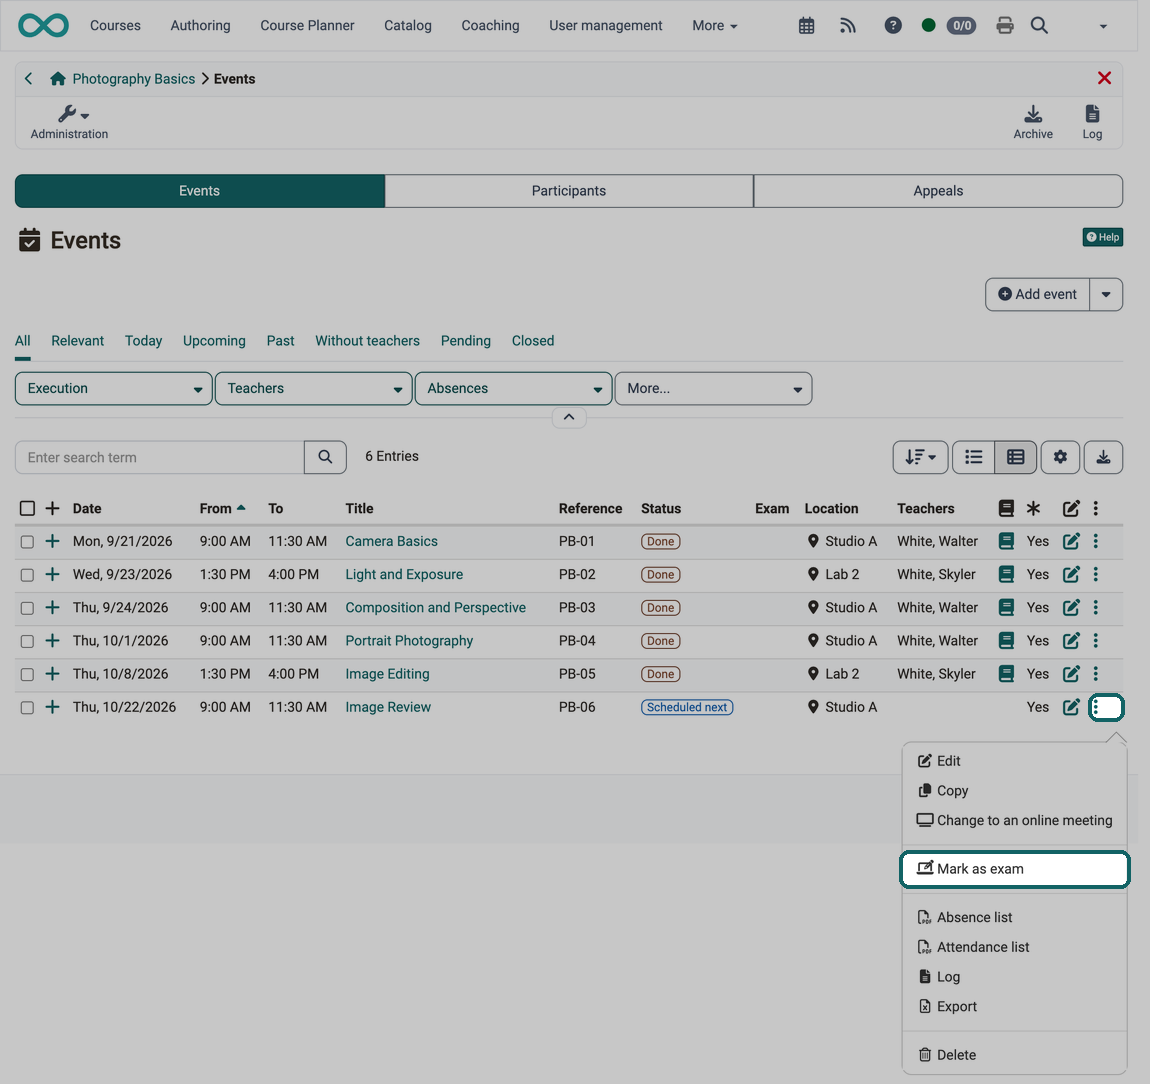This screenshot has height=1084, width=1150.
Task: Open the help question mark icon
Action: click(x=893, y=26)
